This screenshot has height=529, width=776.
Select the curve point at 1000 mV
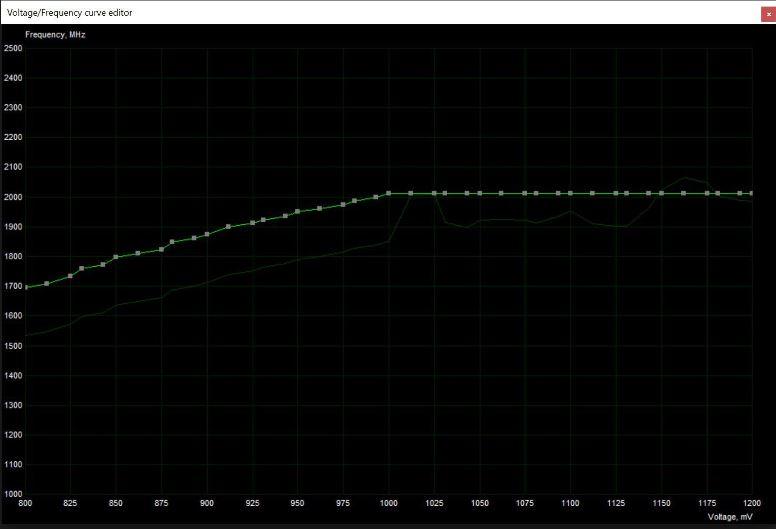[x=388, y=193]
